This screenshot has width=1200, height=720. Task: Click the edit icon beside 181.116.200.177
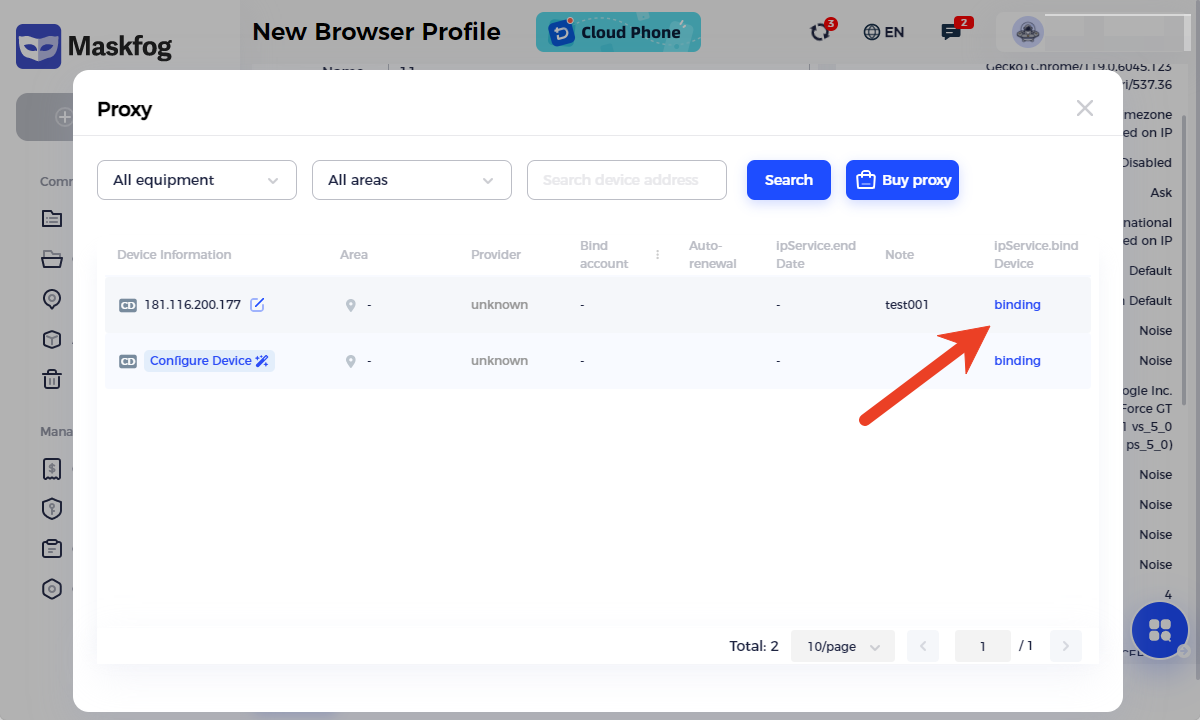point(257,305)
